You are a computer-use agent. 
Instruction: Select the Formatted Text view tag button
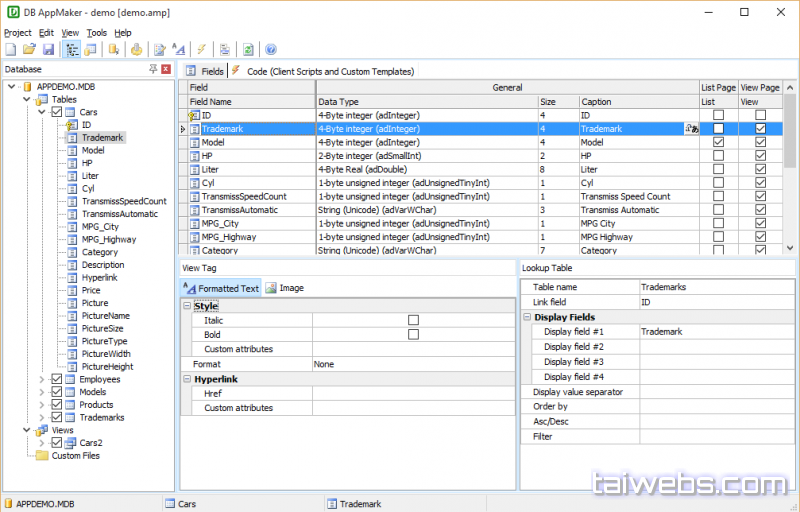point(221,288)
